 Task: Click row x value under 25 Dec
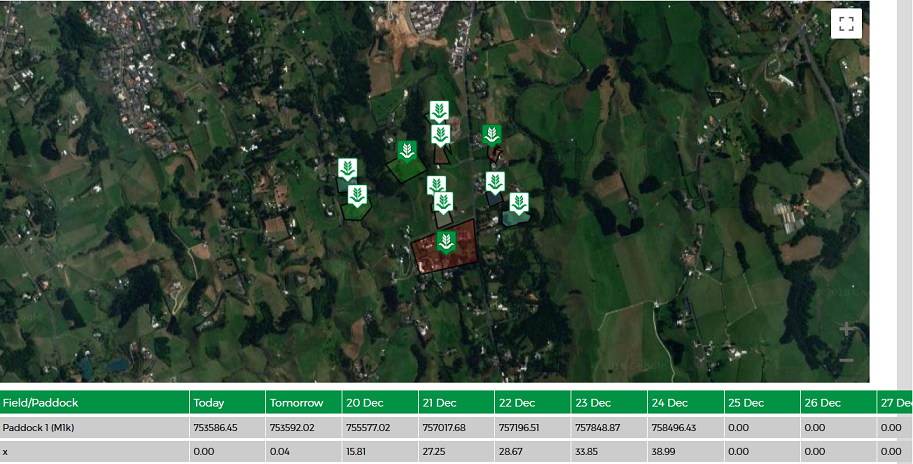coord(738,452)
